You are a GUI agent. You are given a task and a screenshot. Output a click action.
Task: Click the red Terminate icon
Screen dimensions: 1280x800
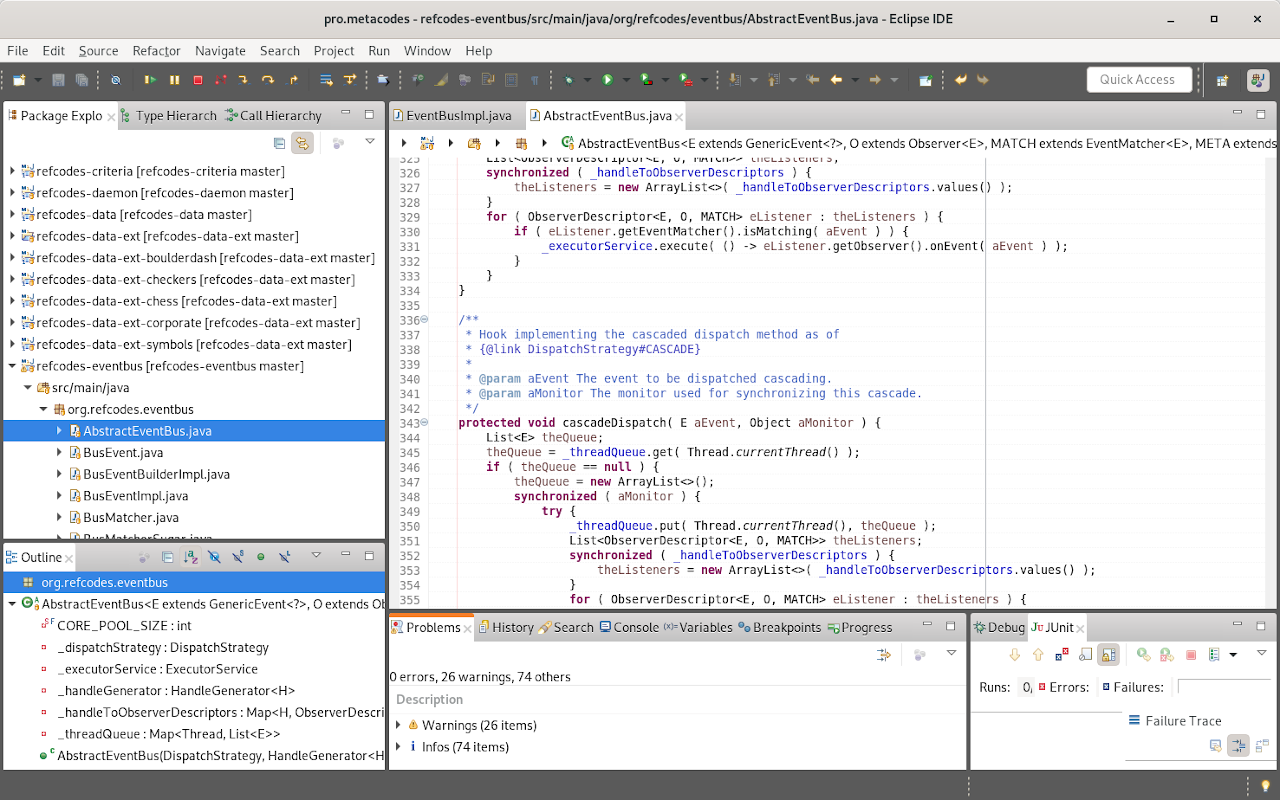(198, 80)
